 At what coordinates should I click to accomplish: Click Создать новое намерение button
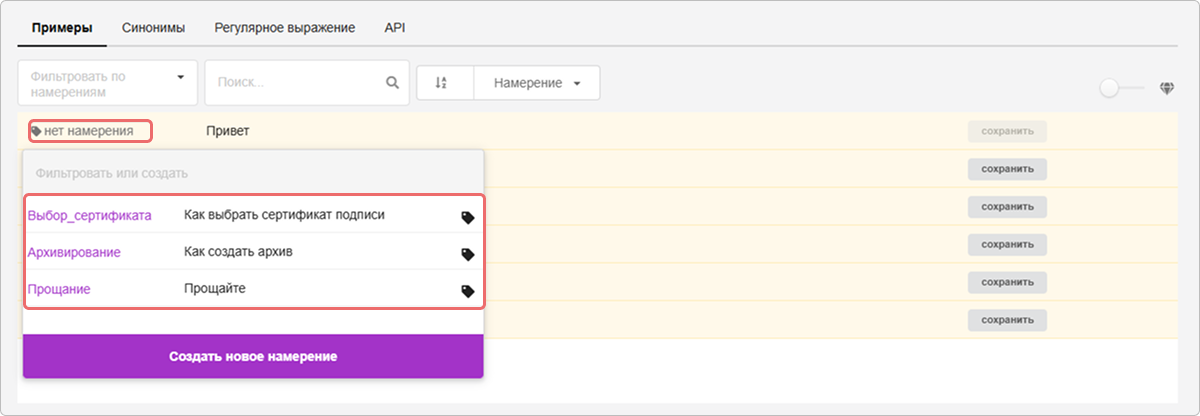(x=253, y=356)
